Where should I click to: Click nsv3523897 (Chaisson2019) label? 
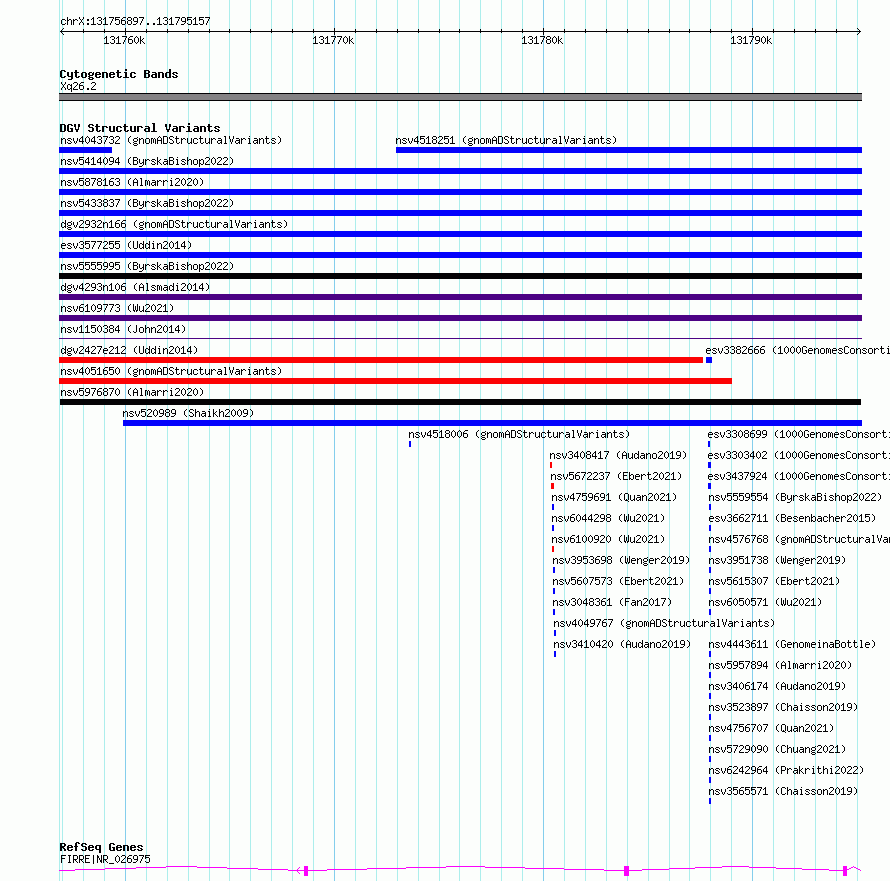(783, 707)
